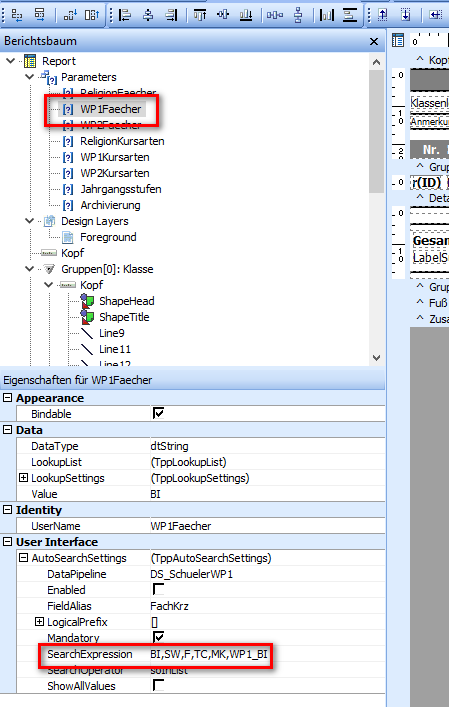Click the Line9 line icon
Screen dimensions: 449x707
[87, 333]
